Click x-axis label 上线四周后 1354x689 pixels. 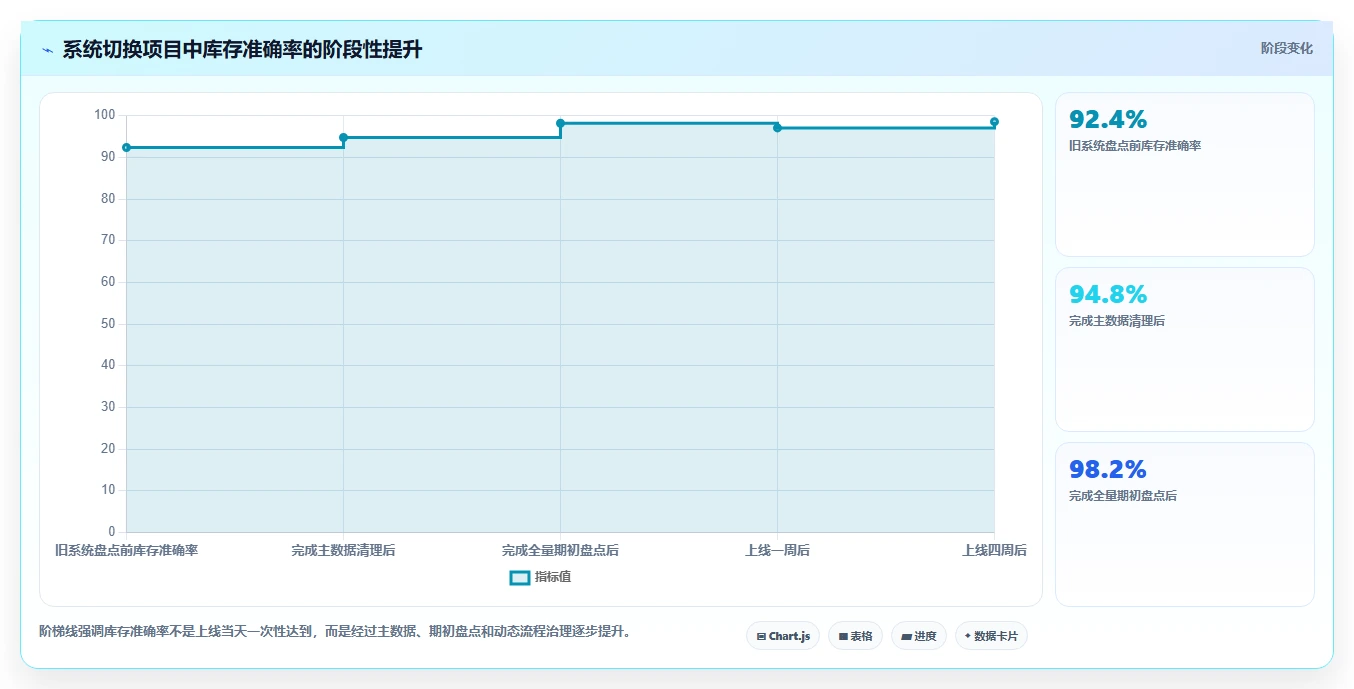click(x=994, y=551)
